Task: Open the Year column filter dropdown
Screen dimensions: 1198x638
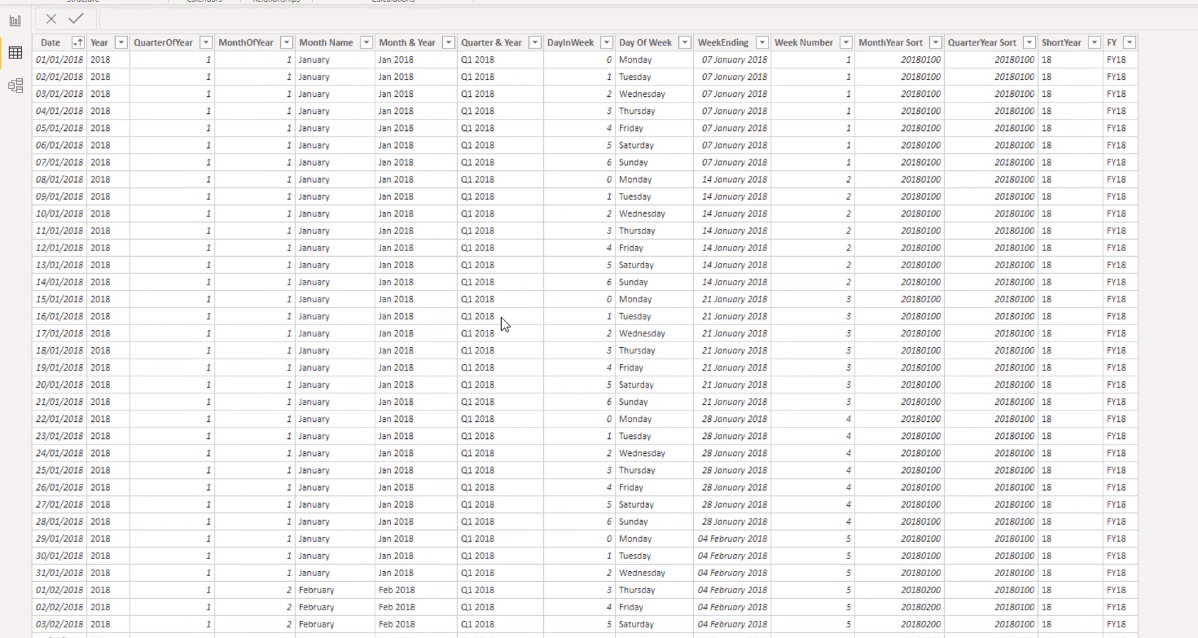Action: pyautogui.click(x=121, y=43)
